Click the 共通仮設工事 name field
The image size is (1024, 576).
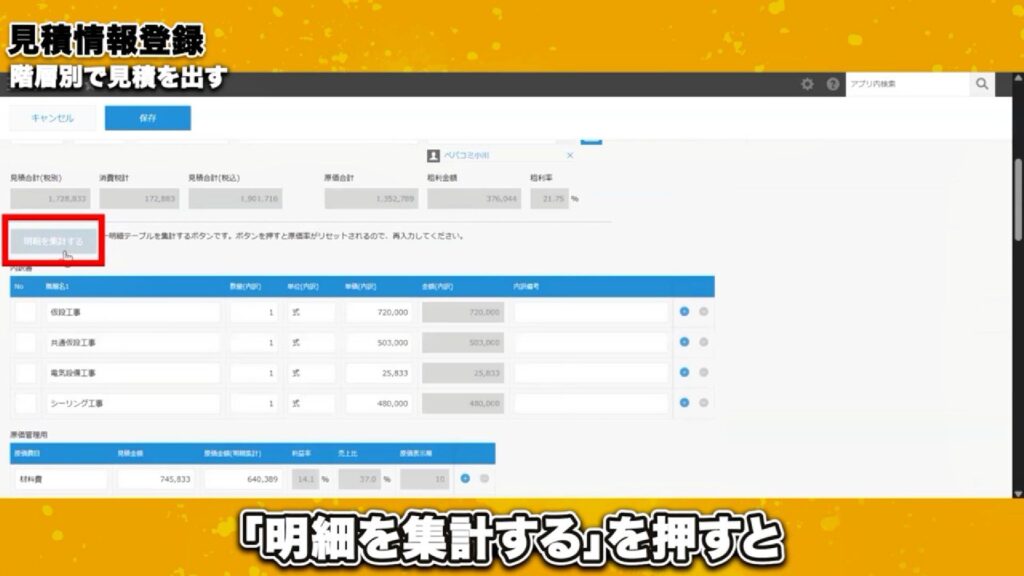(x=133, y=342)
